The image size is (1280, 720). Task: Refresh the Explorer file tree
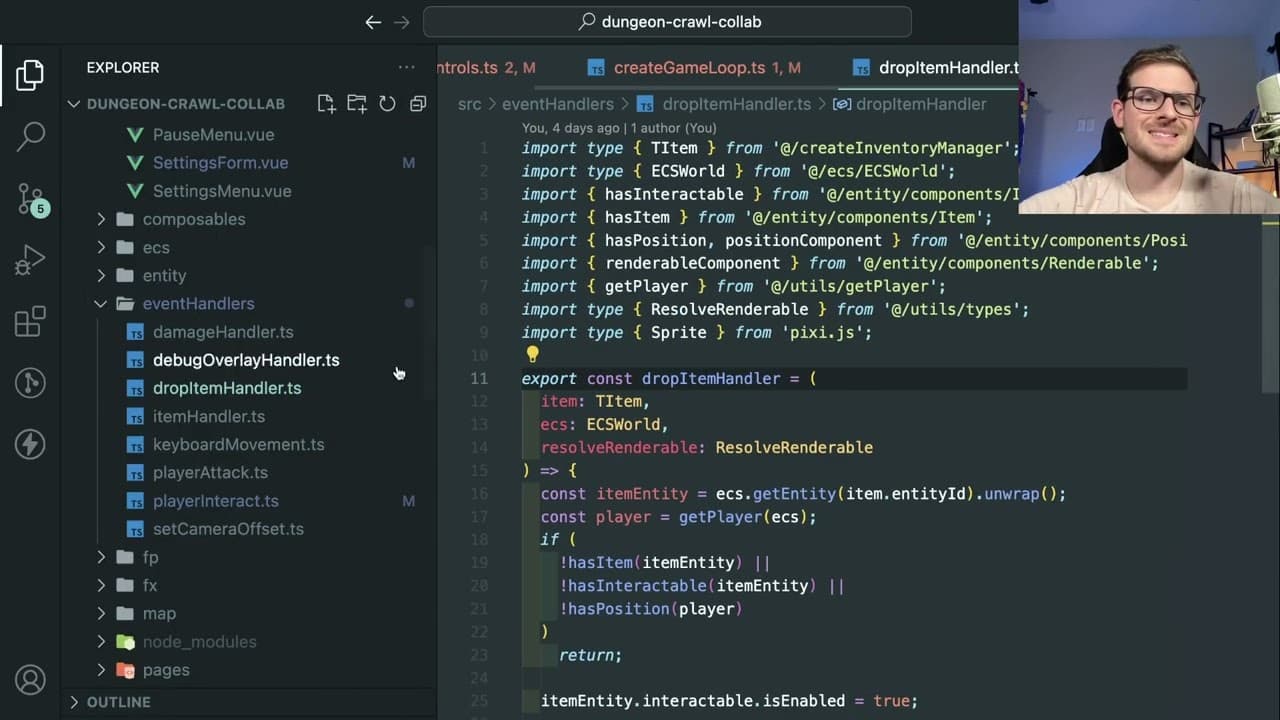pyautogui.click(x=387, y=104)
